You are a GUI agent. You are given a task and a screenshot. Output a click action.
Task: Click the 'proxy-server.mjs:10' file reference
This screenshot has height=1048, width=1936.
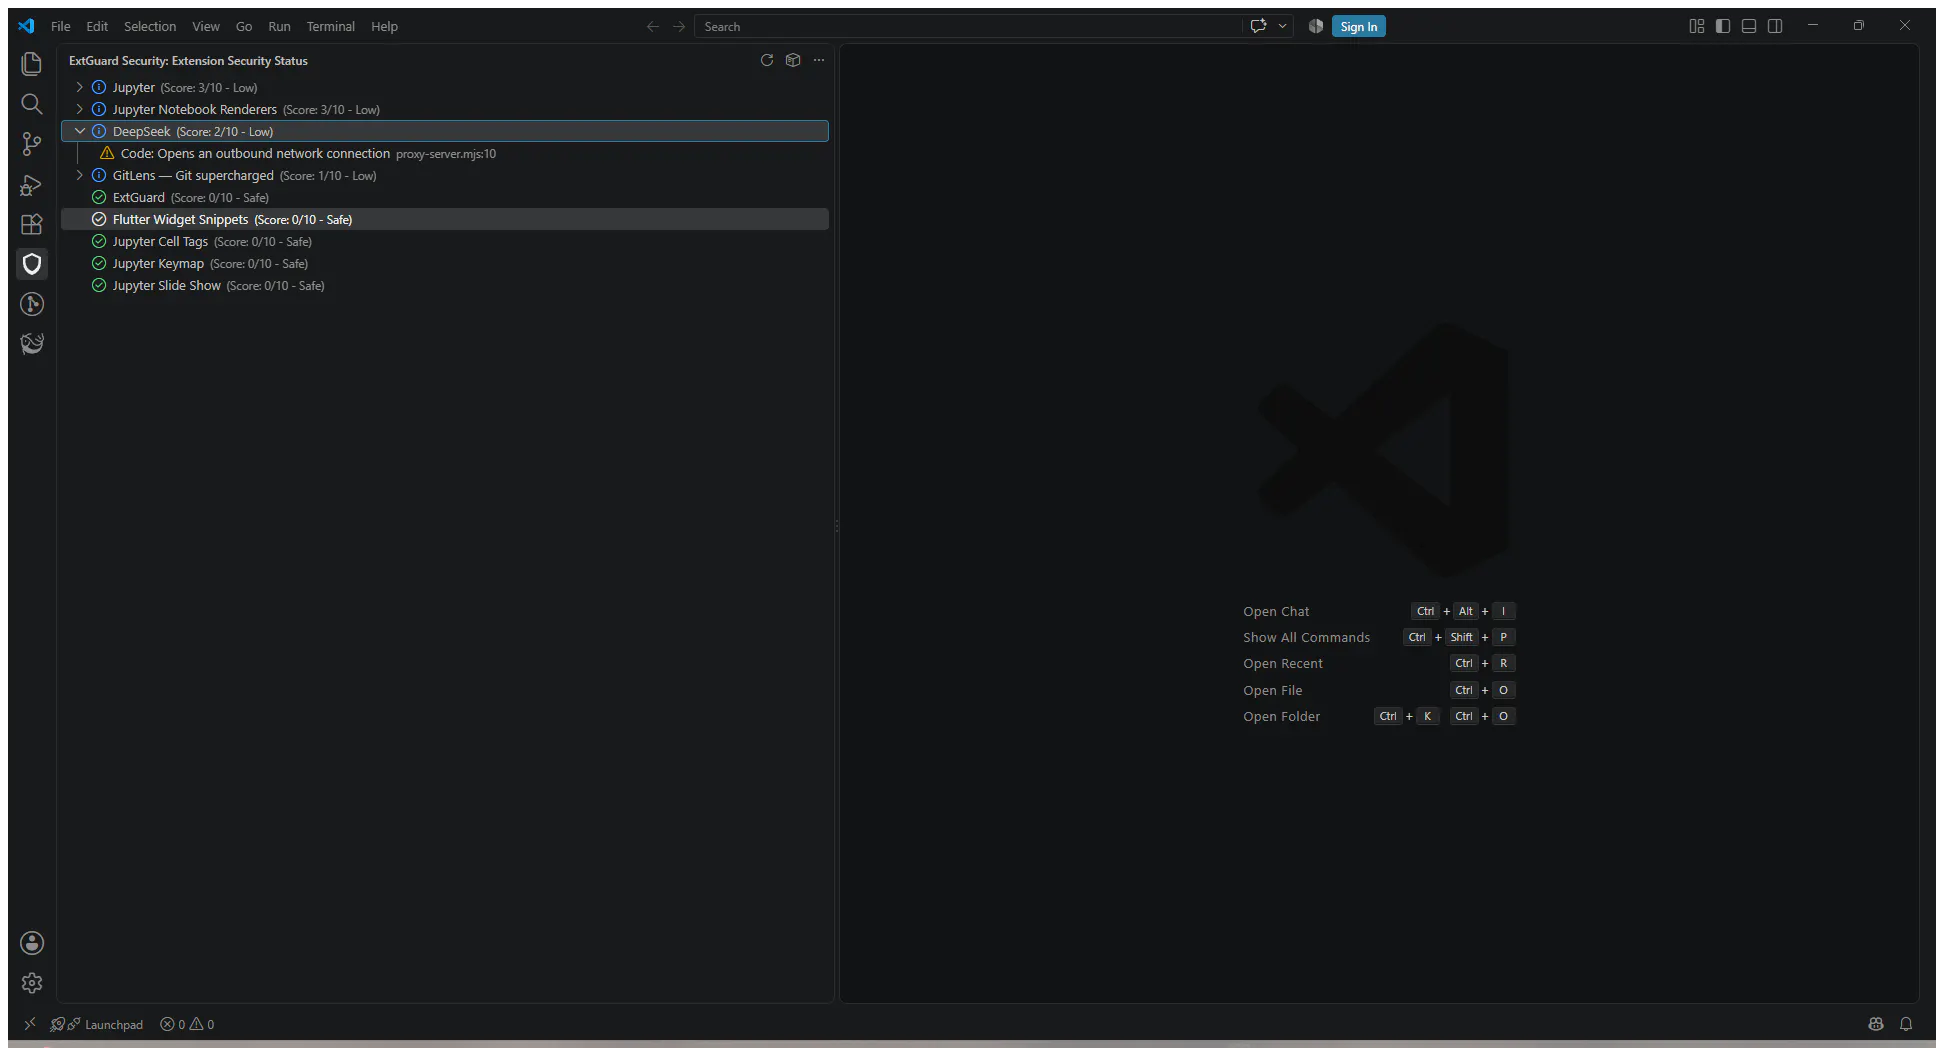coord(446,154)
